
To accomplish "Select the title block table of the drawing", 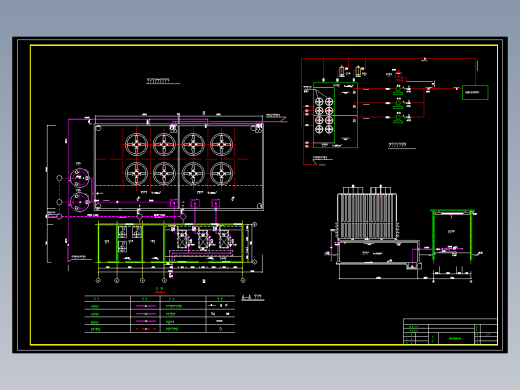I will pos(450,331).
